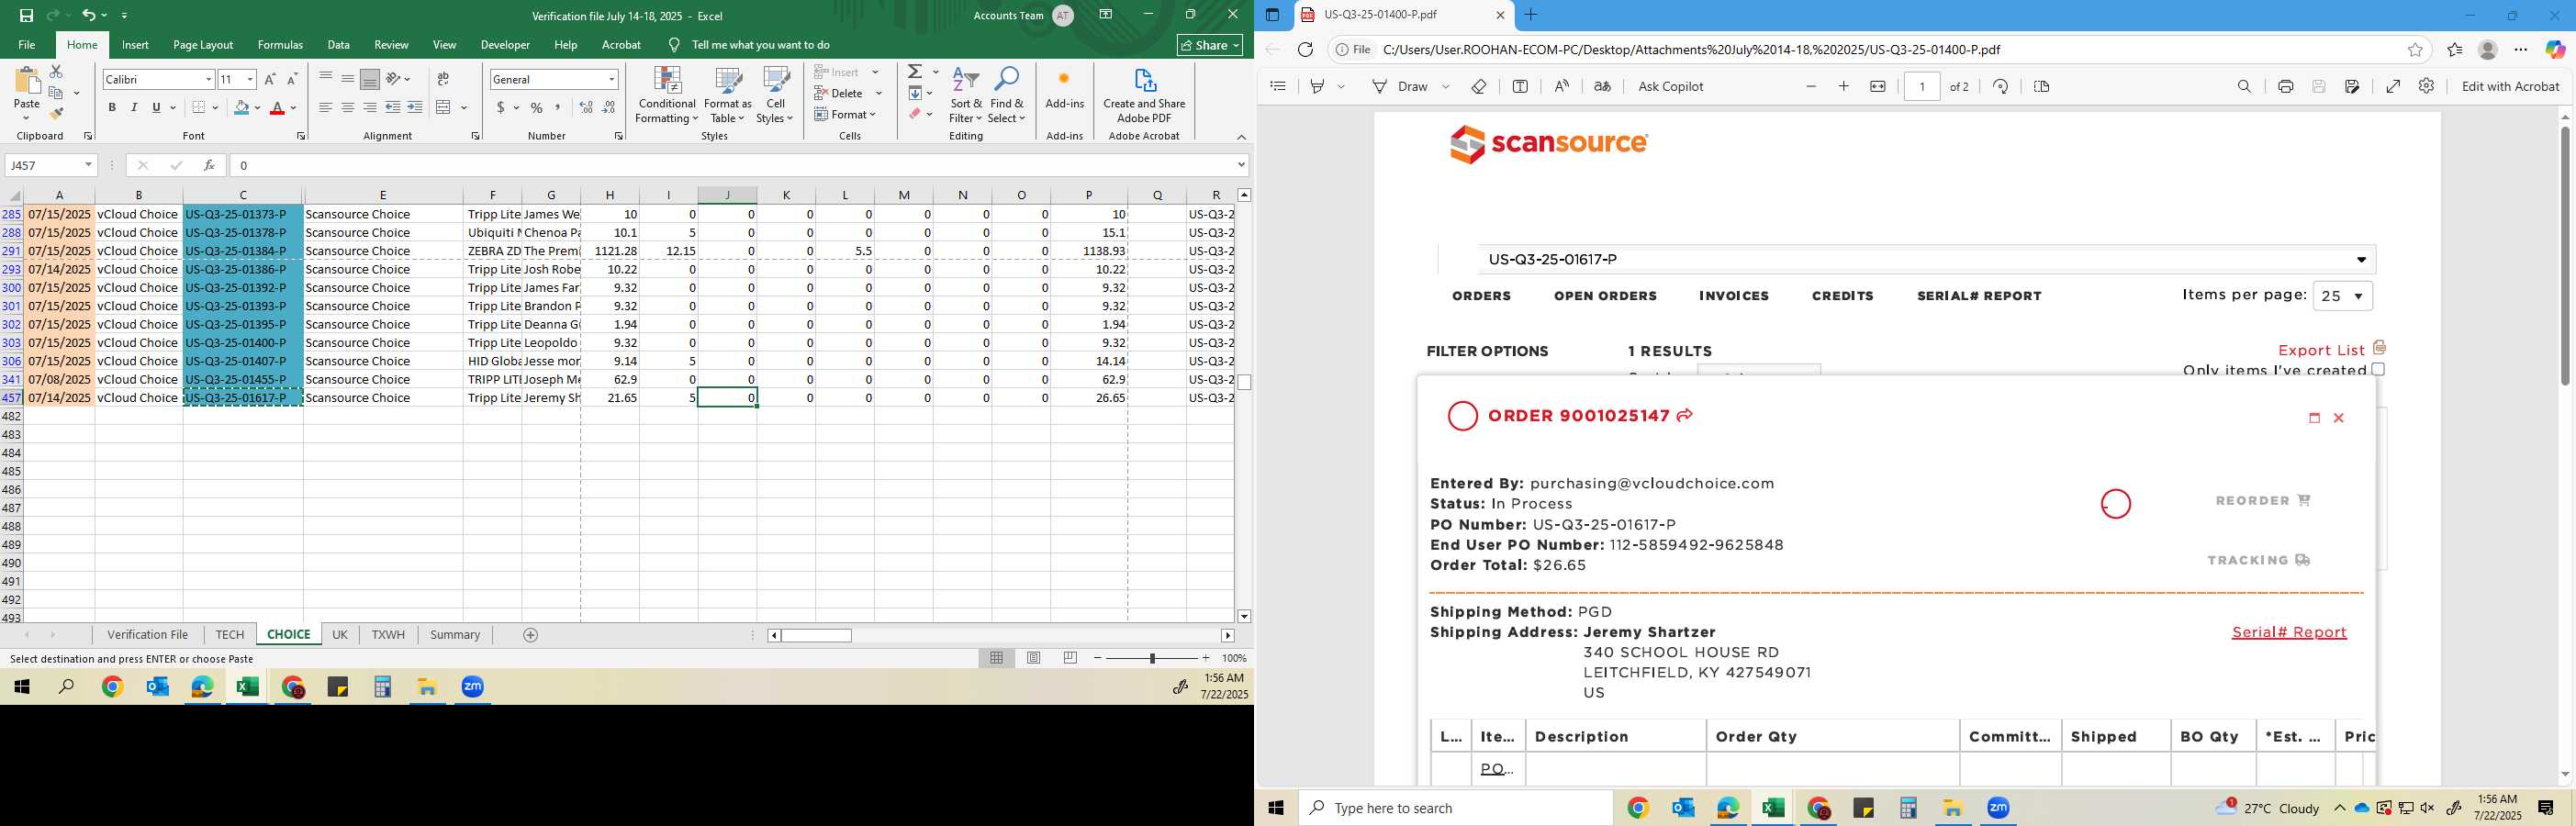This screenshot has width=2576, height=826.
Task: Click the Share button in Excel
Action: (1210, 45)
